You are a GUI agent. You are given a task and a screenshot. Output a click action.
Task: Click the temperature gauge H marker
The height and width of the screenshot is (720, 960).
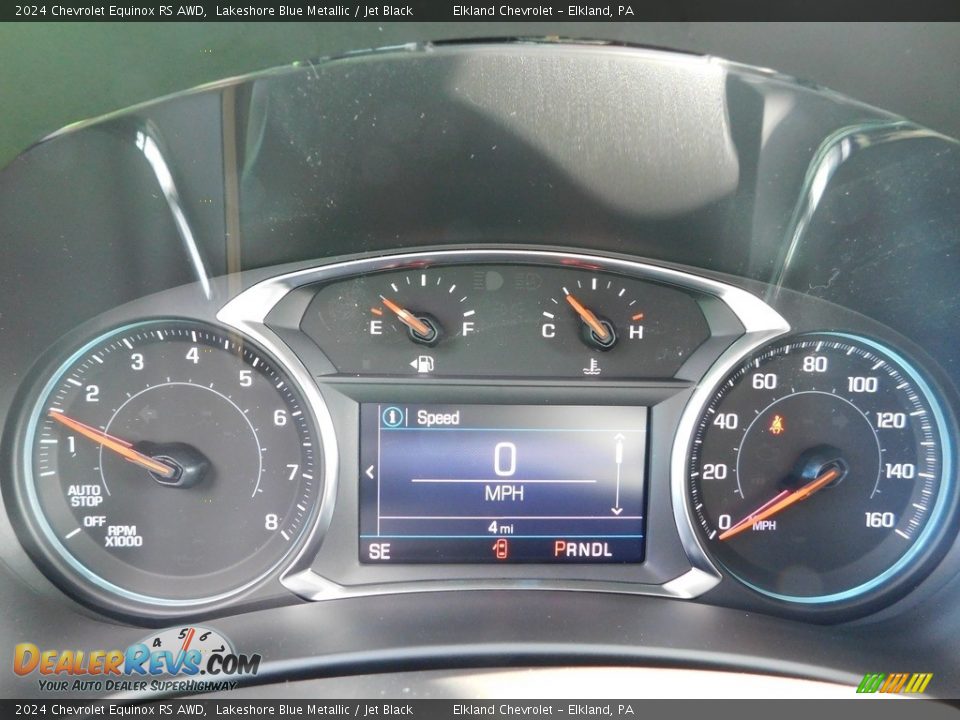[x=636, y=332]
